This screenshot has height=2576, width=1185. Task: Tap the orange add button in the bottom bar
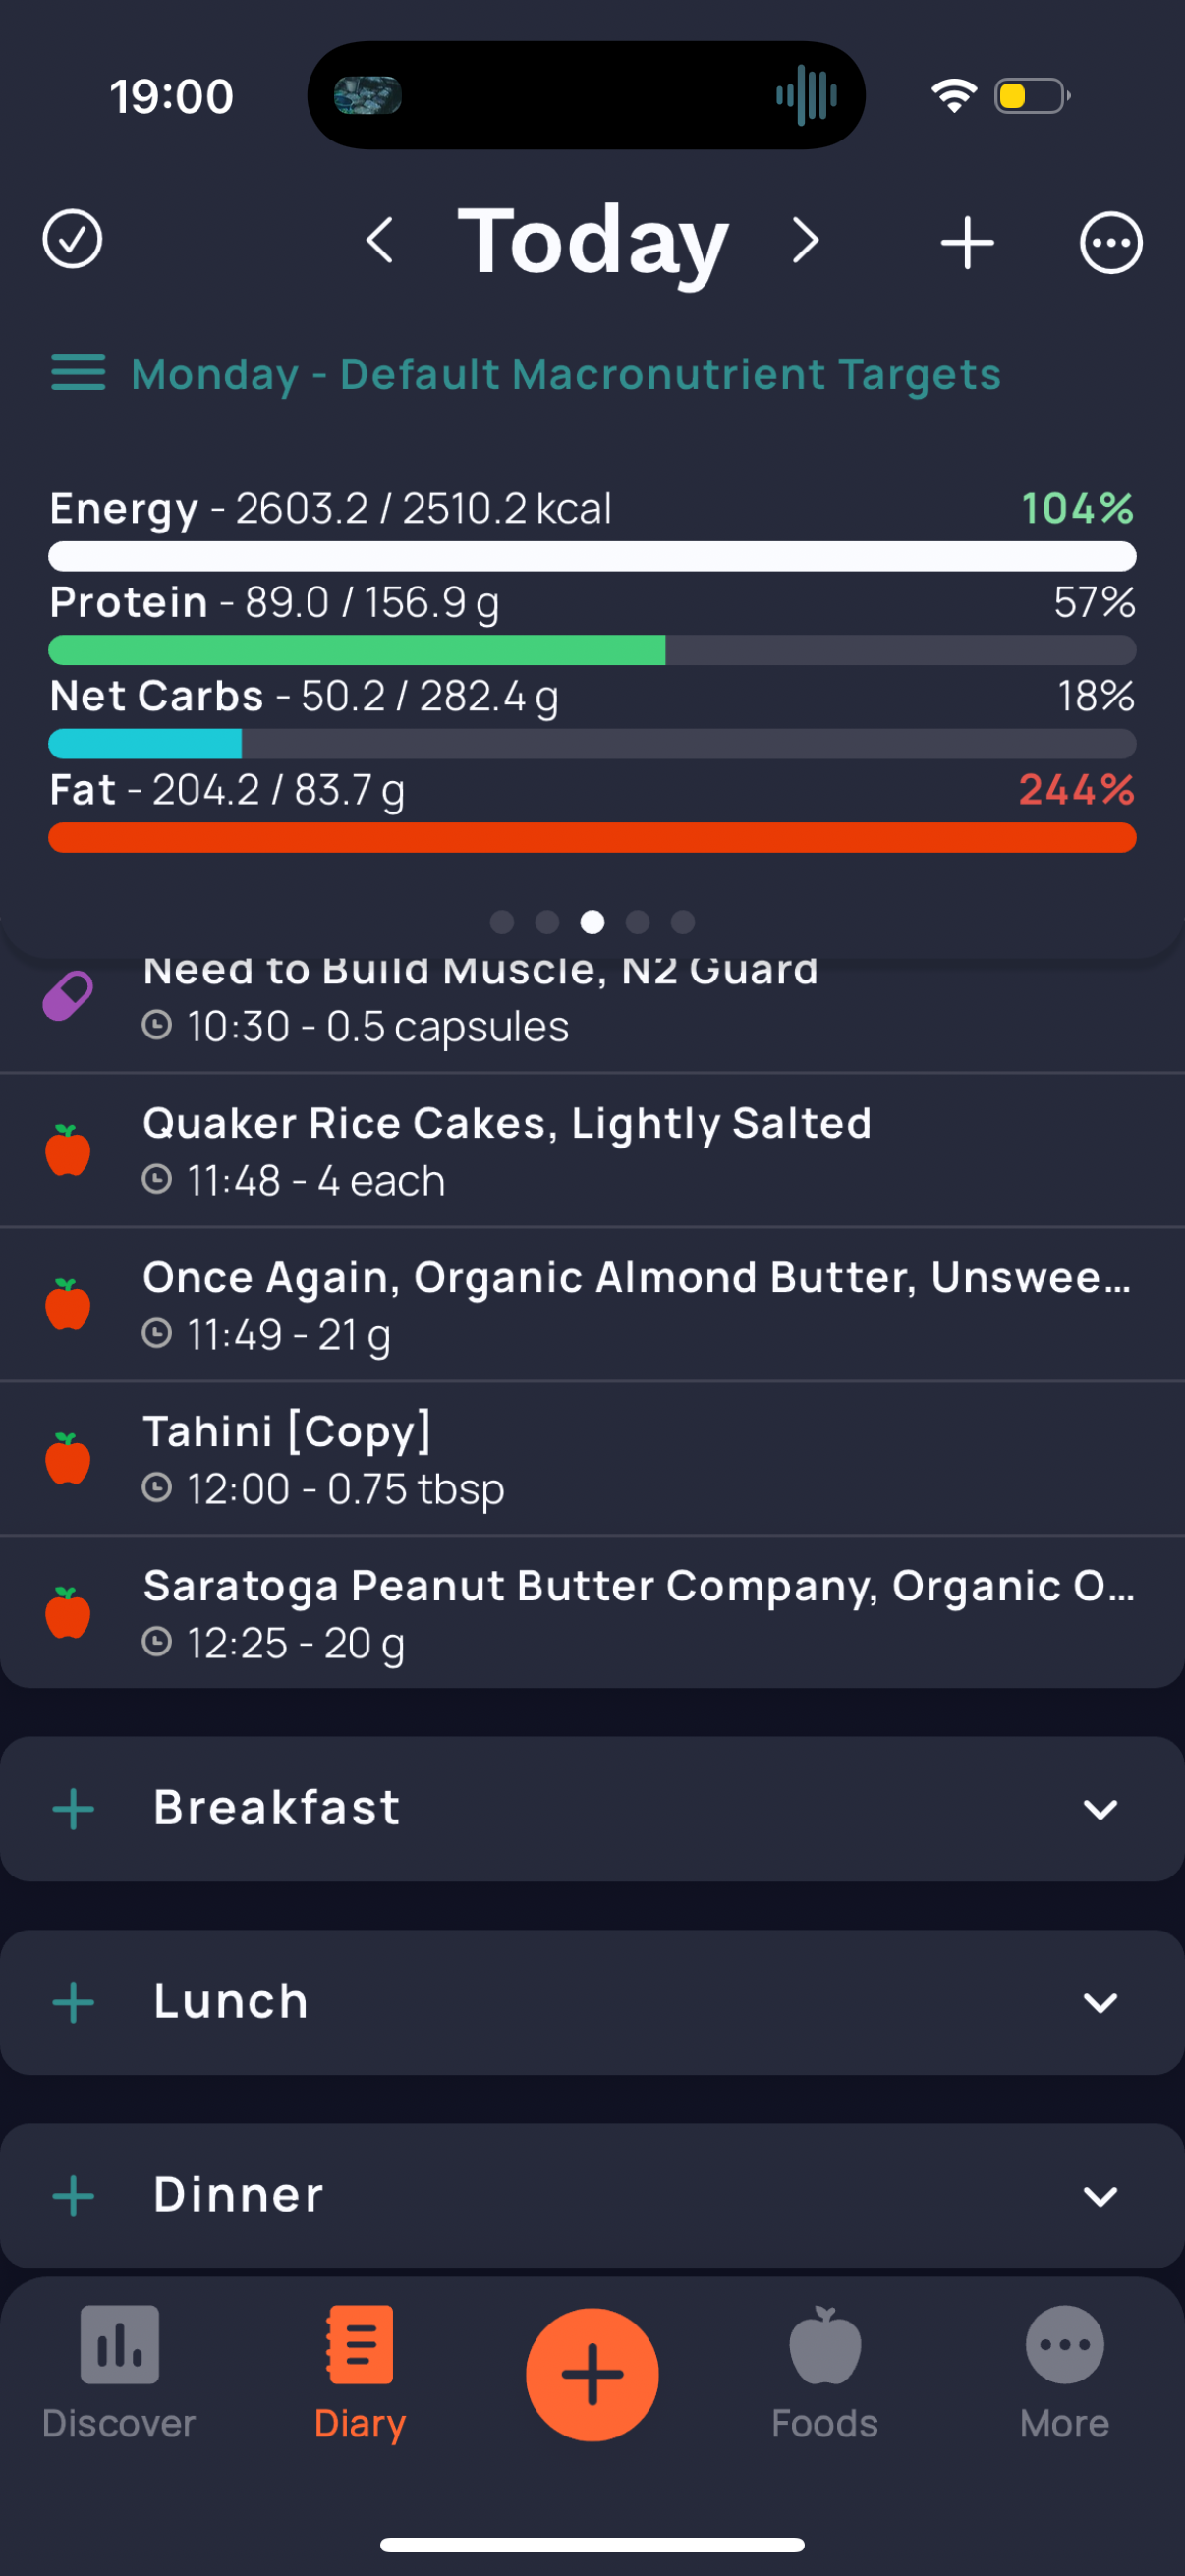(592, 2374)
